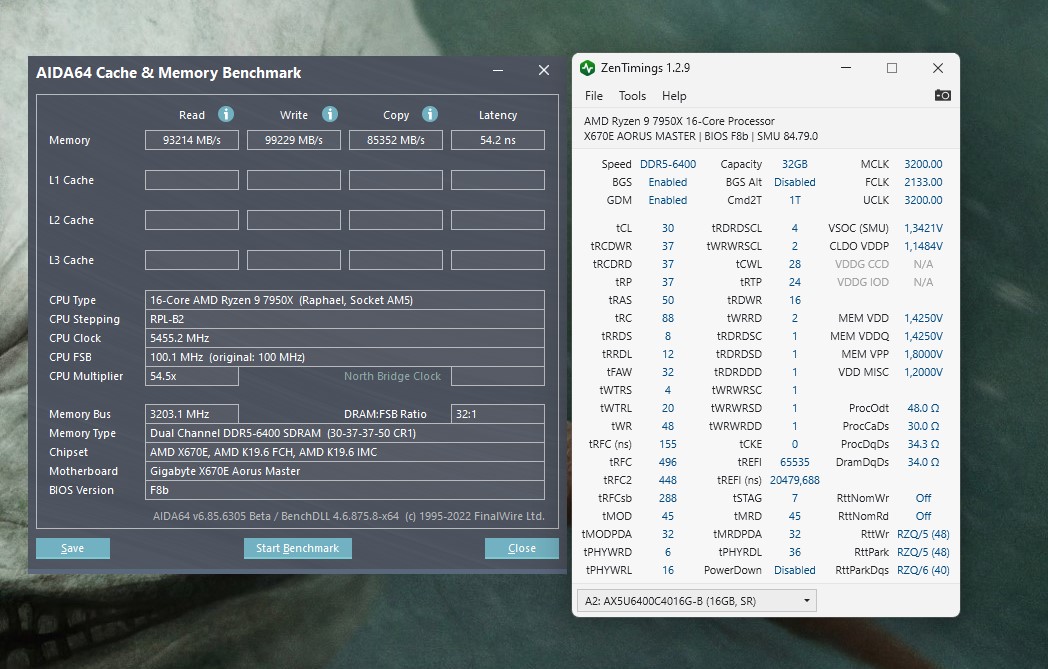Click the Save button in AIDA64
The width and height of the screenshot is (1048, 669).
73,548
